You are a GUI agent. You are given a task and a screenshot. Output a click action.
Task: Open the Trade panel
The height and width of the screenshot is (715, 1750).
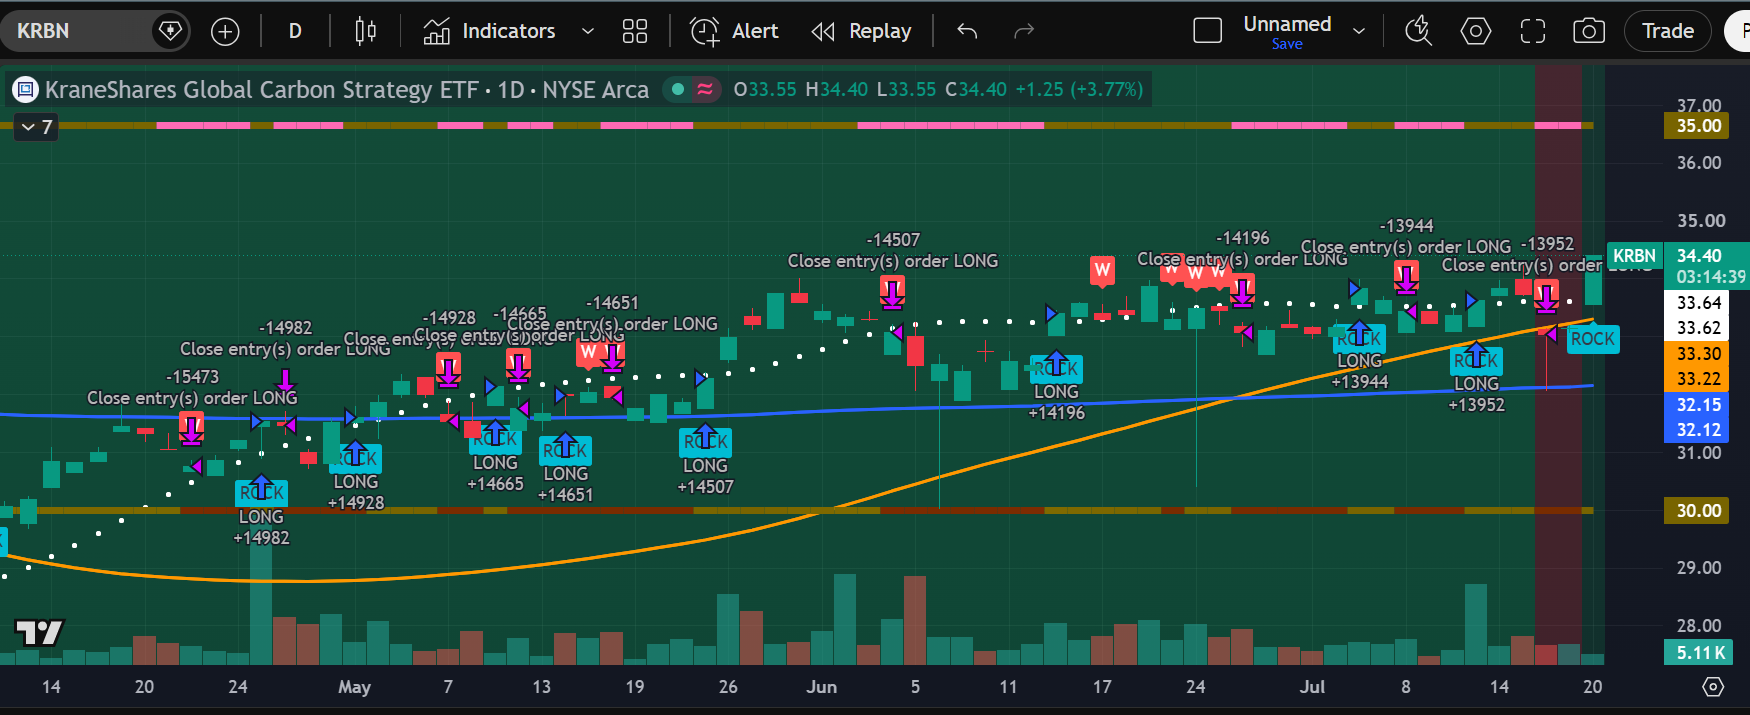1668,31
